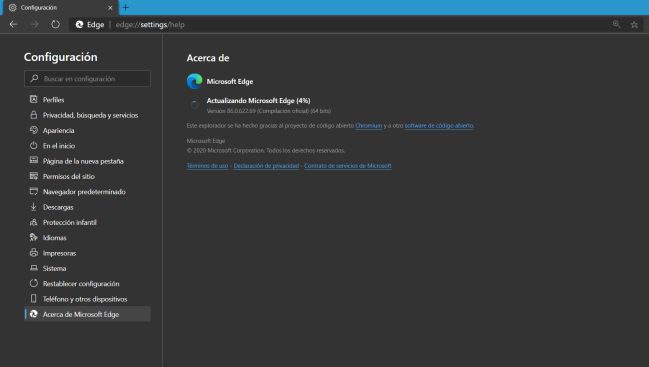This screenshot has width=649, height=367.
Task: Click the version number line
Action: pos(269,111)
